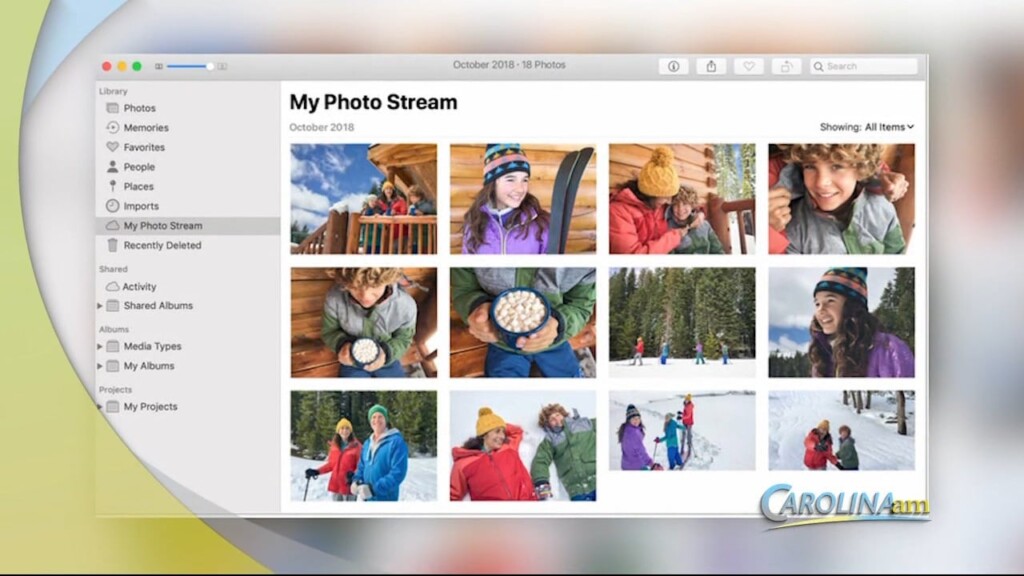The image size is (1024, 576).
Task: Select My Photo Stream label in sidebar
Action: coord(163,225)
